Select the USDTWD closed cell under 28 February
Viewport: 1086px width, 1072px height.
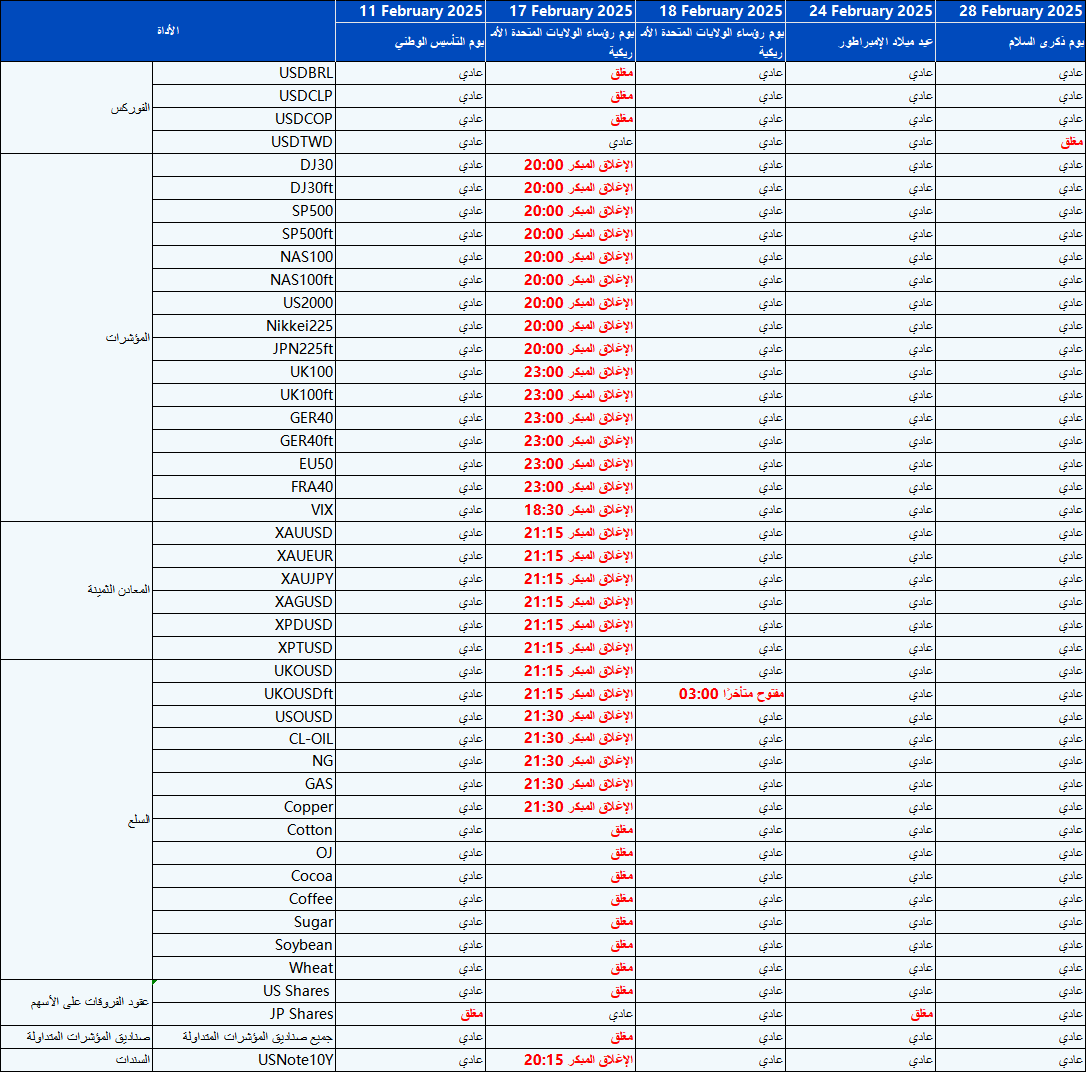1010,142
